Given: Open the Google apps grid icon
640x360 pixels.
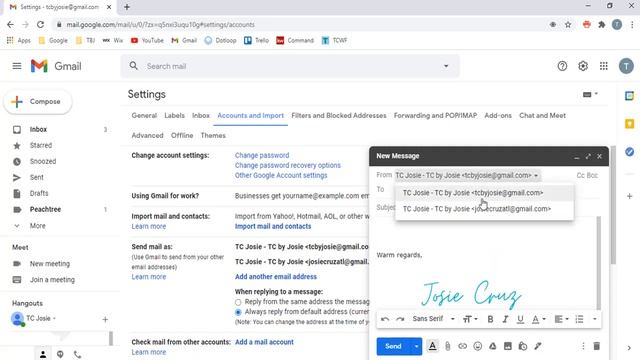Looking at the screenshot, I should (604, 66).
